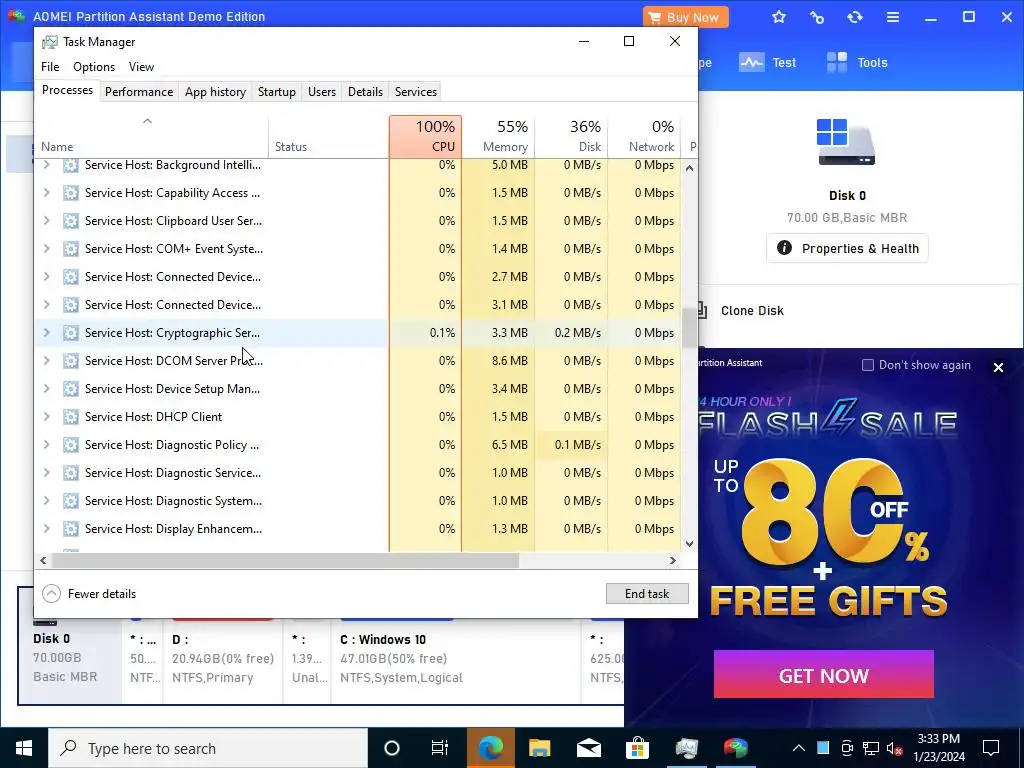Screen dimensions: 1024x768
Task: Open the View menu in Task Manager
Action: [x=141, y=67]
